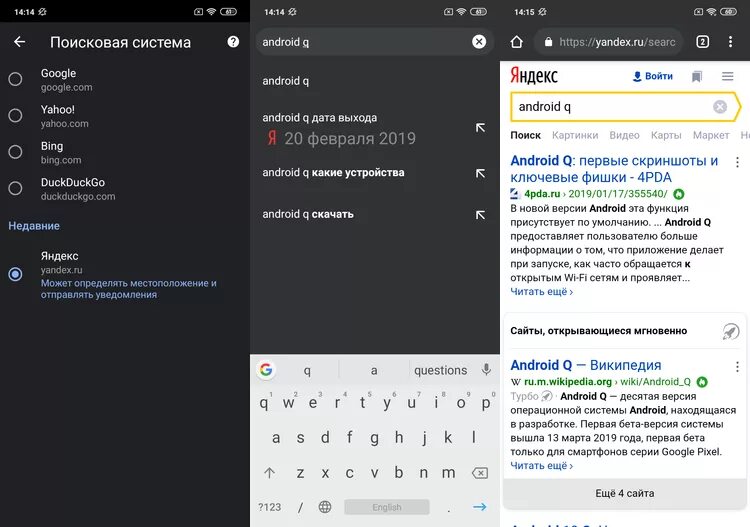Switch to Видео tab
This screenshot has width=750, height=527.
pos(624,135)
